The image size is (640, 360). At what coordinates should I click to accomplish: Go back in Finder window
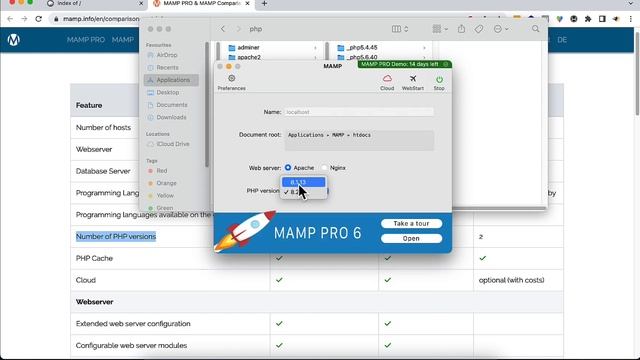(x=223, y=29)
